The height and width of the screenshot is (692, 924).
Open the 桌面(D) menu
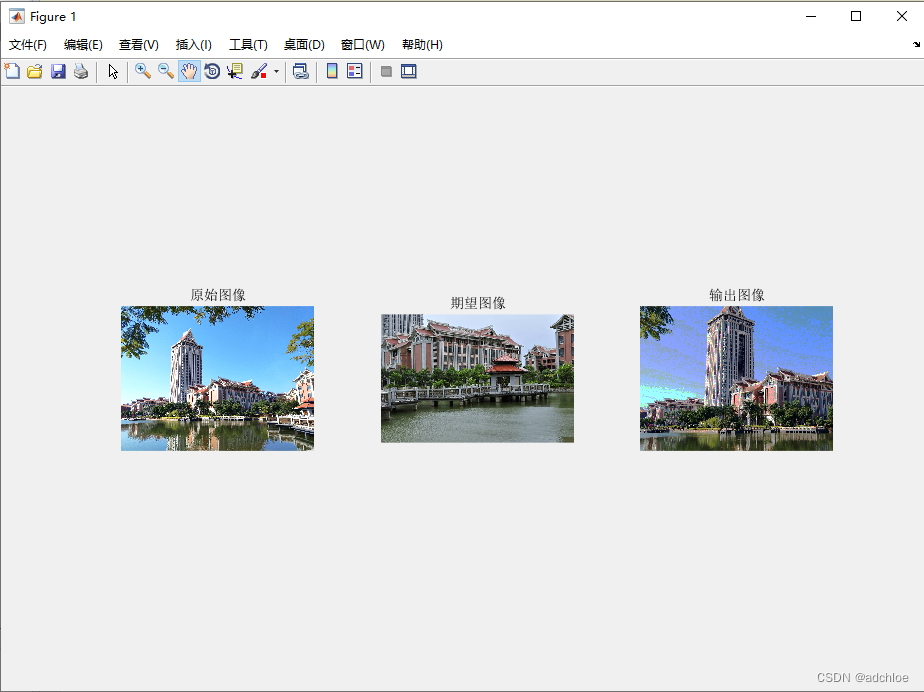tap(304, 45)
